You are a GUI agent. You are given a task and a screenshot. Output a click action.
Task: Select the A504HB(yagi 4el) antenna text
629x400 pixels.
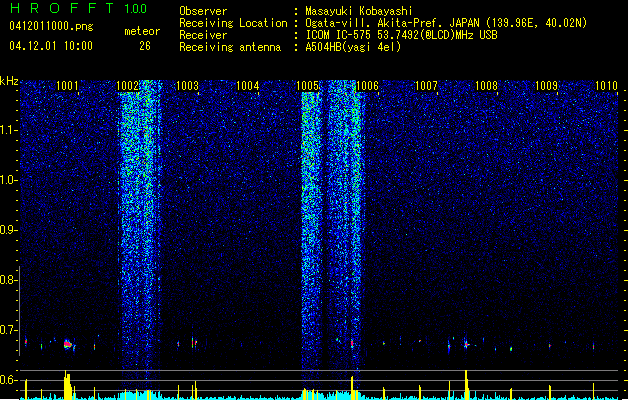click(x=353, y=47)
